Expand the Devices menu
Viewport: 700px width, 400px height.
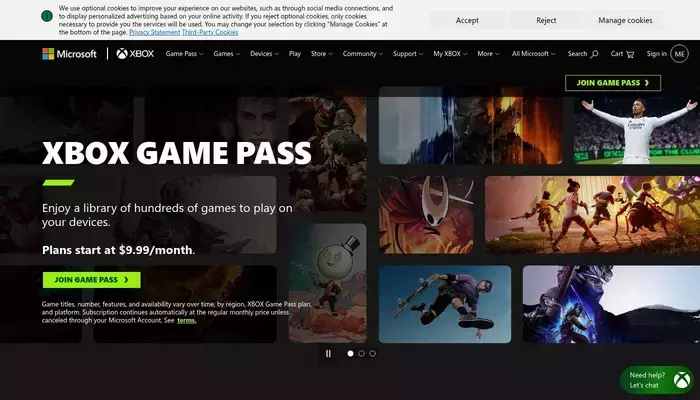(264, 54)
